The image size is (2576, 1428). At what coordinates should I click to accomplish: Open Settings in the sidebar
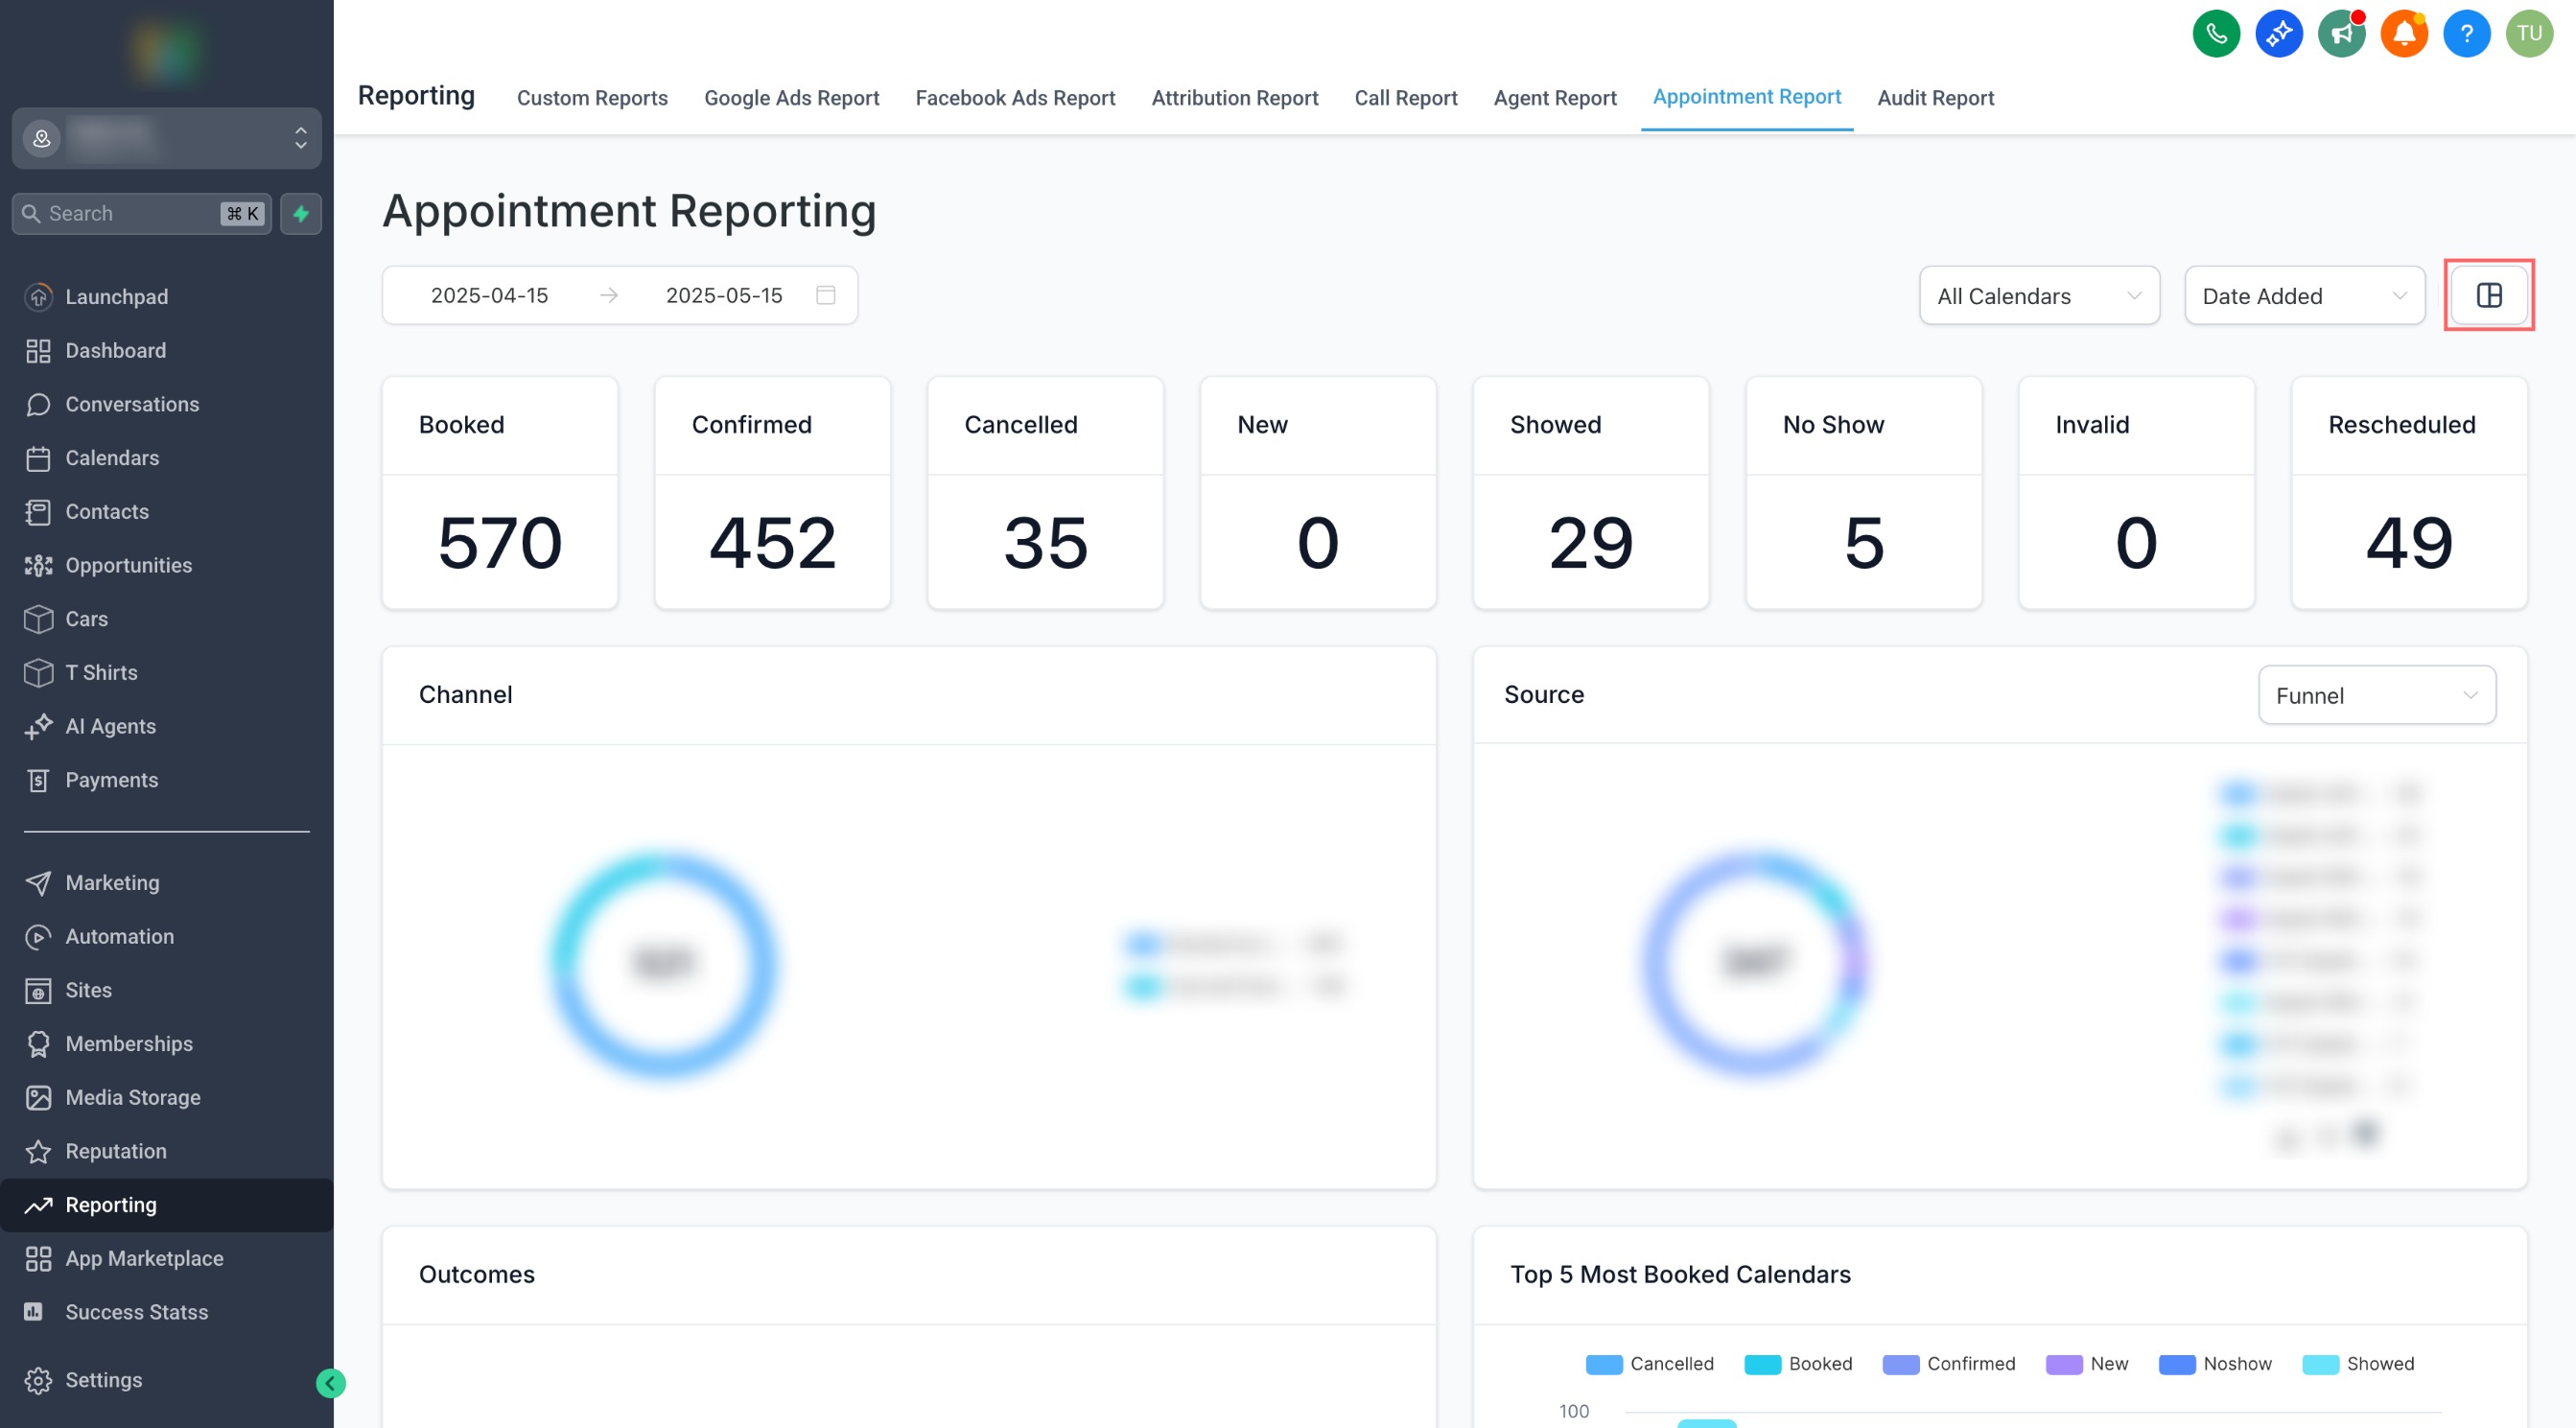pyautogui.click(x=103, y=1379)
